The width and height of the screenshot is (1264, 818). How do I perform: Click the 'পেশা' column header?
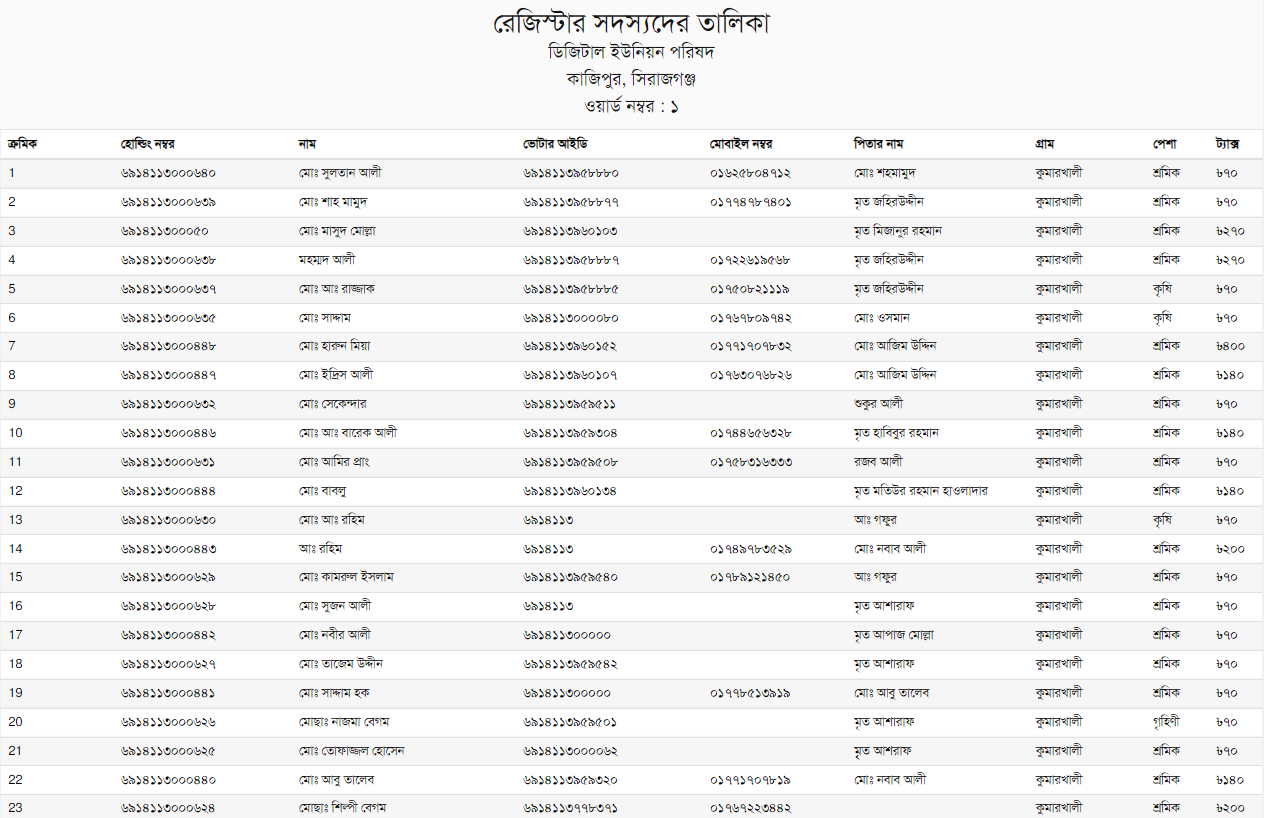(1164, 144)
